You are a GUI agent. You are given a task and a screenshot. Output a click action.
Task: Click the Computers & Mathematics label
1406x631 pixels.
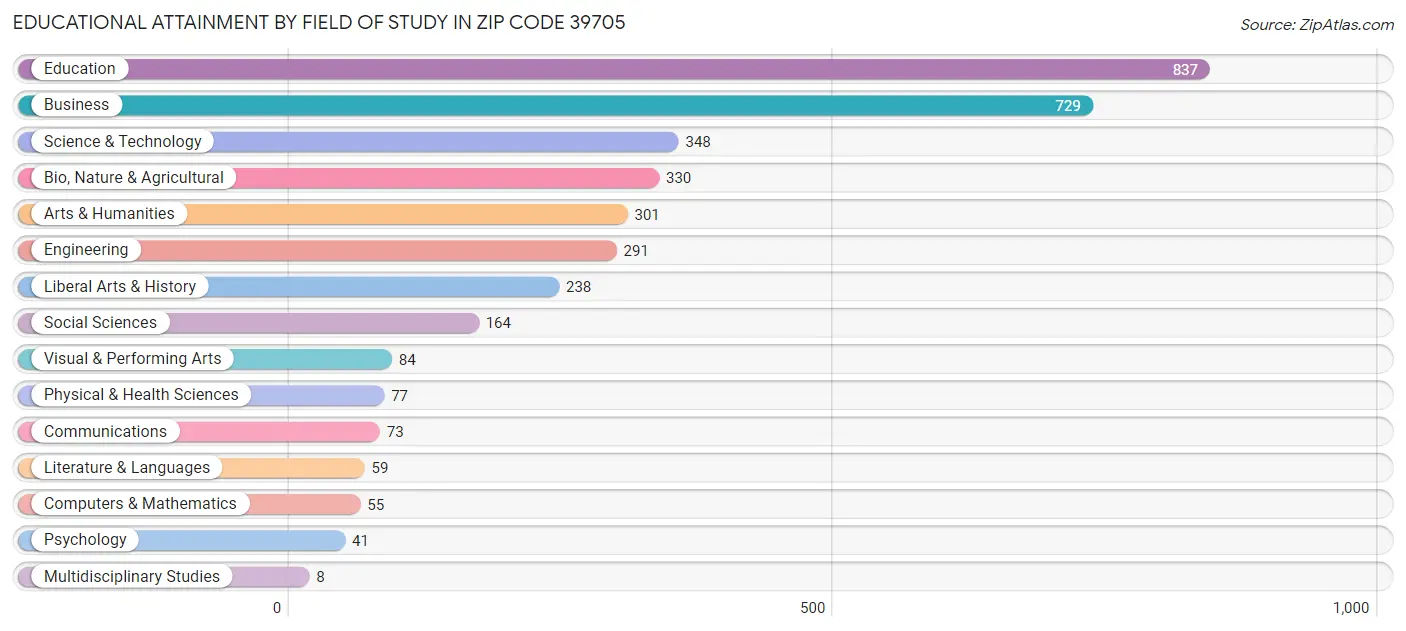140,504
